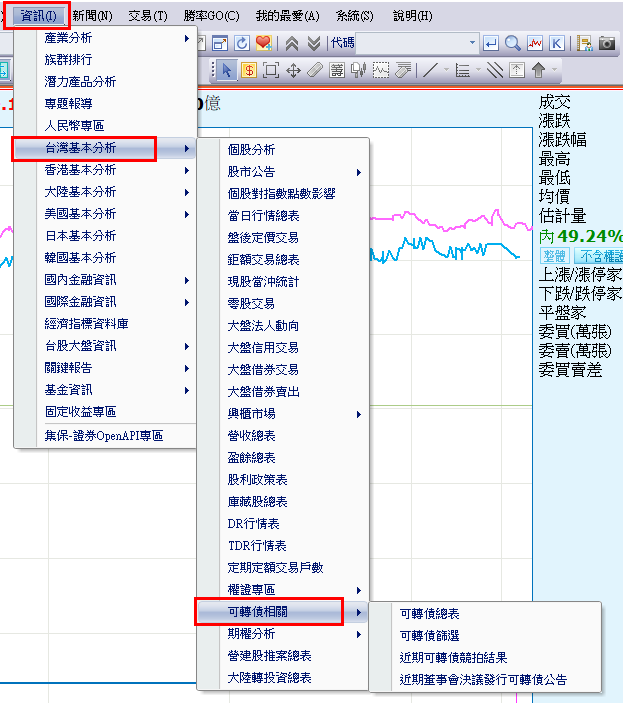Click 近期可轉債競拍結果 menu entry
This screenshot has height=703, width=623.
(x=453, y=658)
